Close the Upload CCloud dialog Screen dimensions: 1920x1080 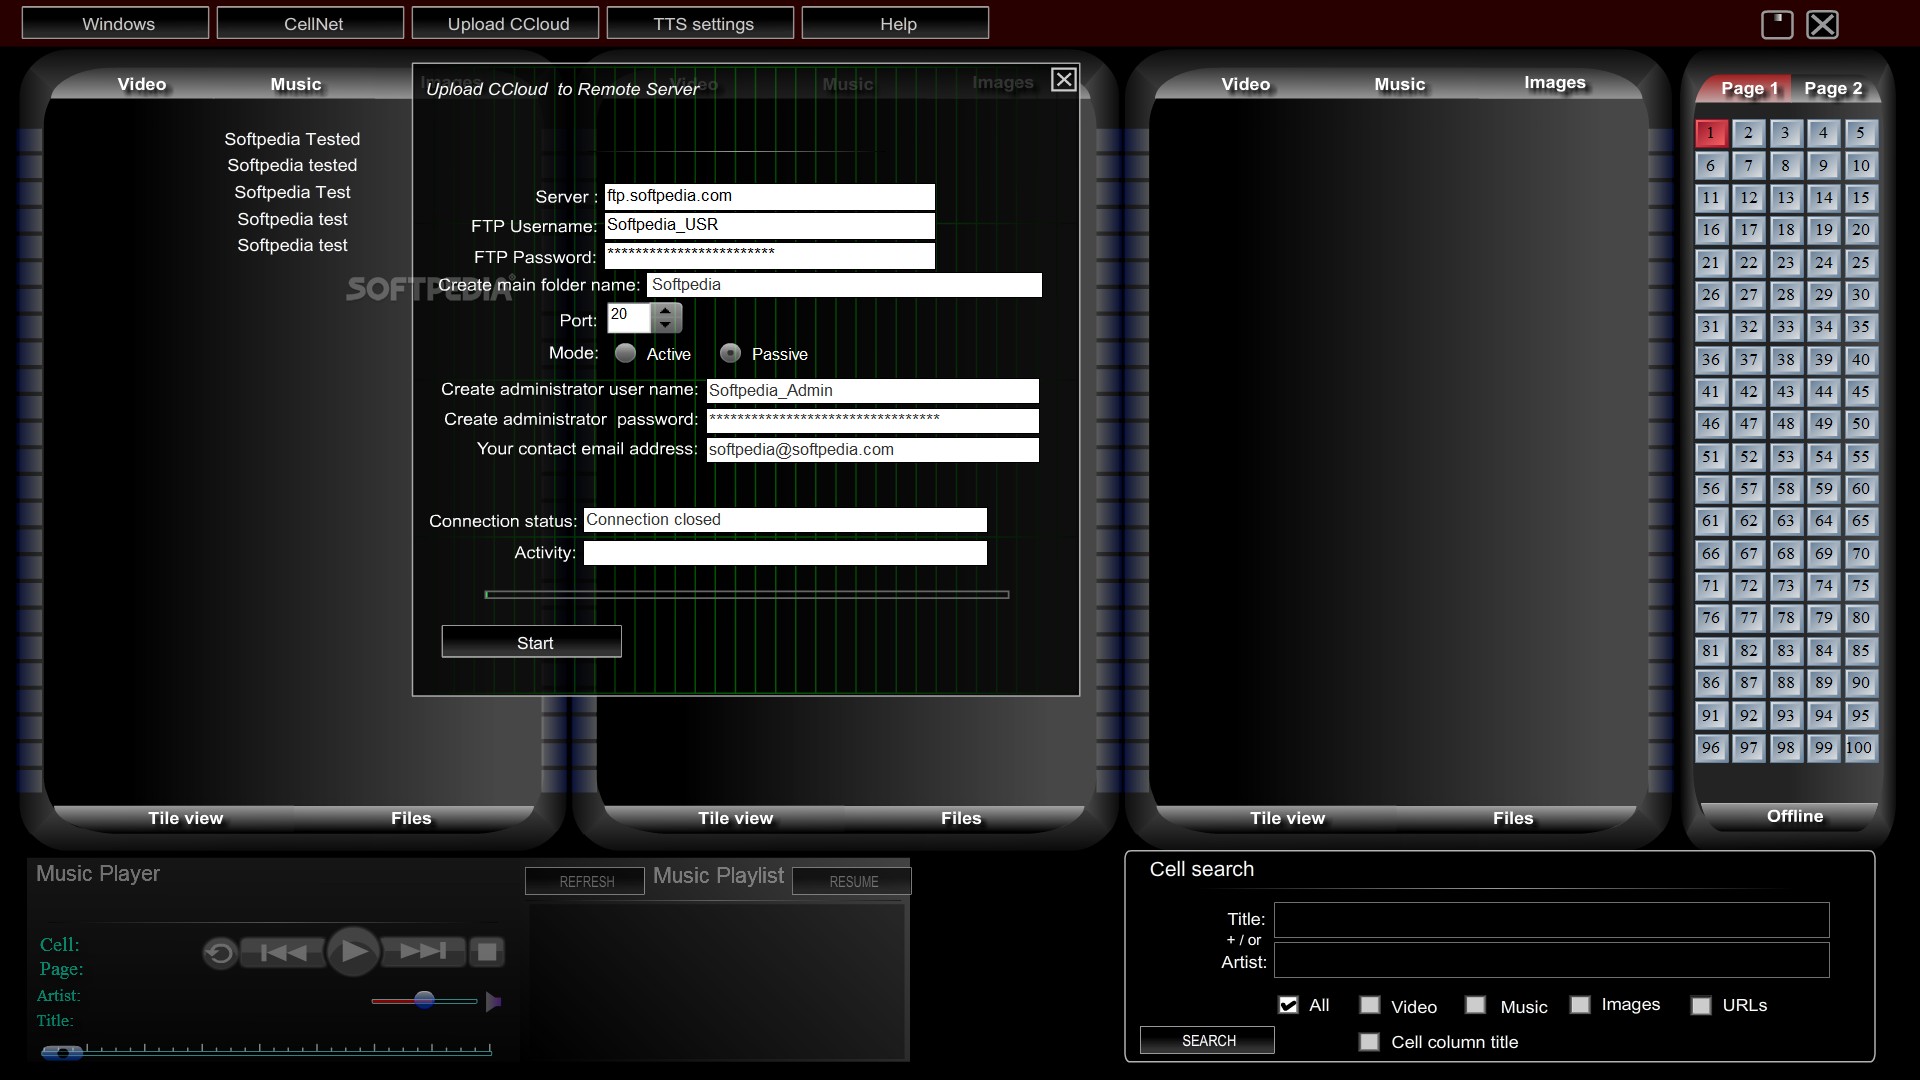pyautogui.click(x=1064, y=80)
